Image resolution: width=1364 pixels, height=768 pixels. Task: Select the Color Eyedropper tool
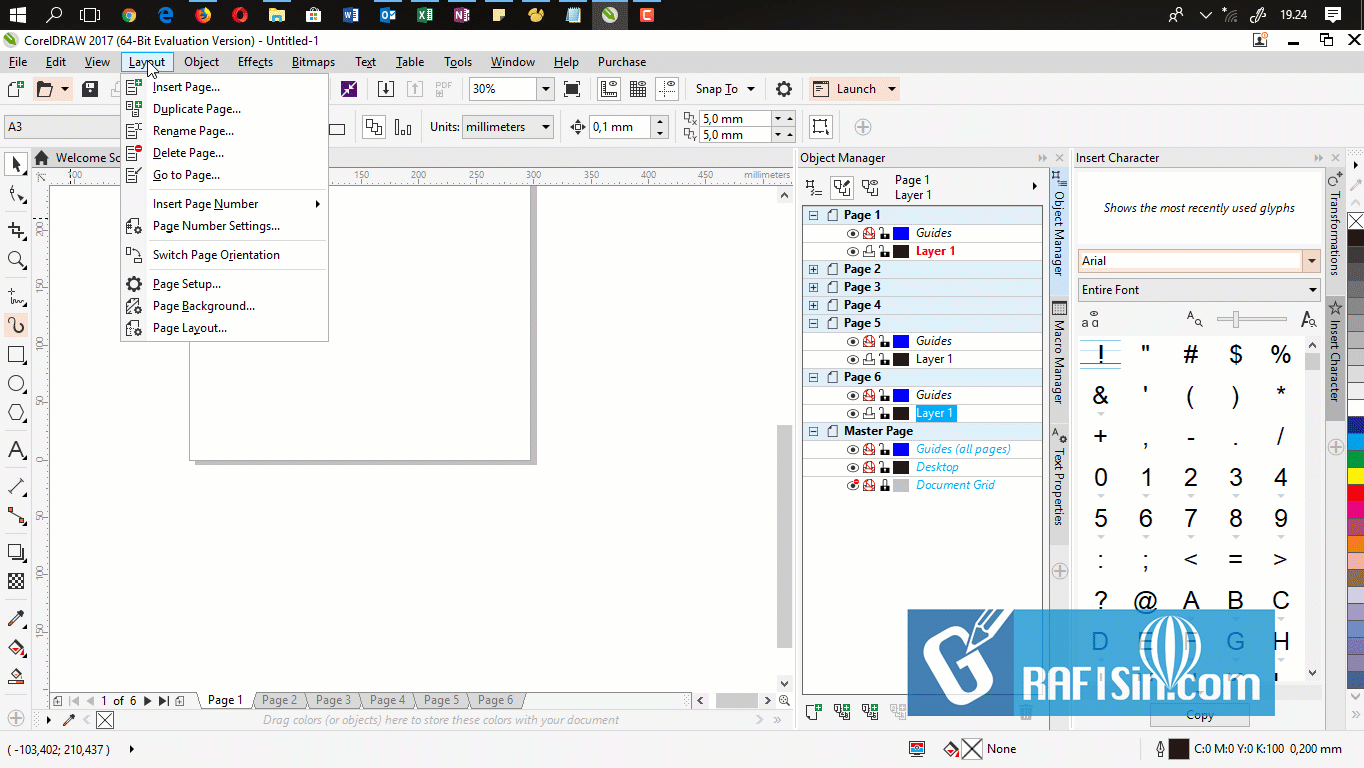coord(16,618)
